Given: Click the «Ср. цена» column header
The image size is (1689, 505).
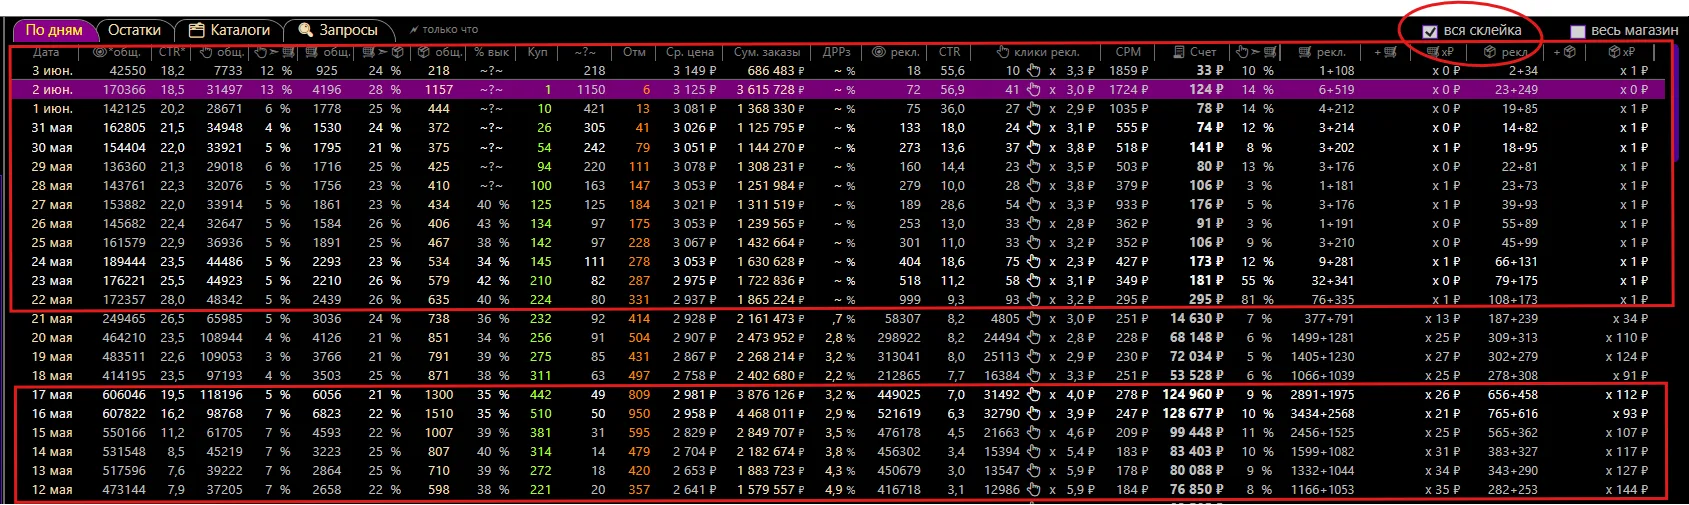Looking at the screenshot, I should point(690,52).
